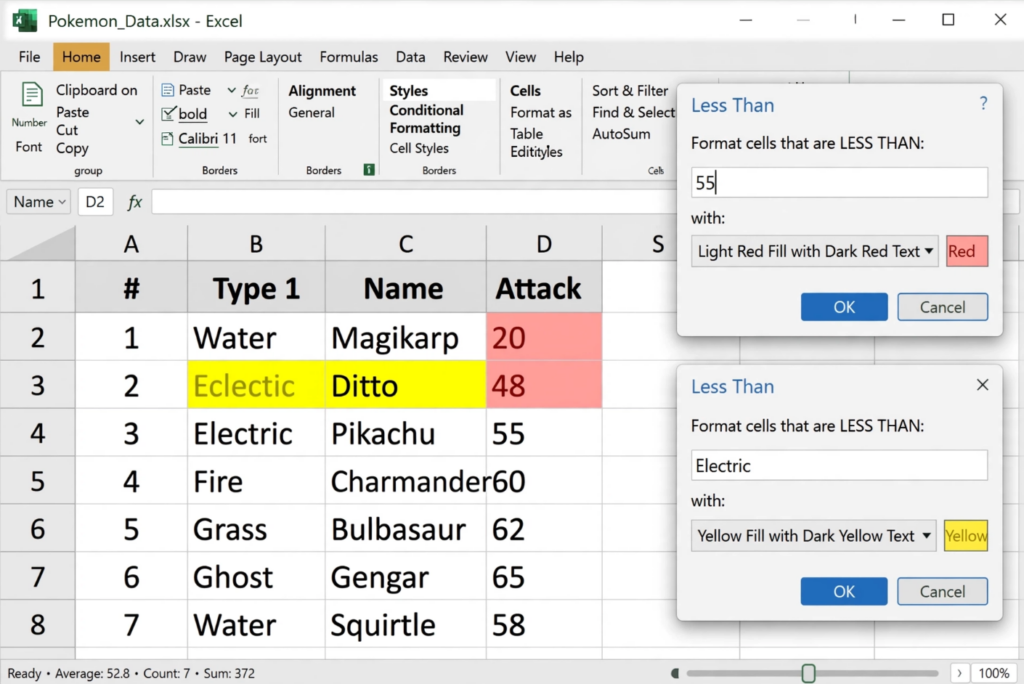Select column D header

point(544,244)
